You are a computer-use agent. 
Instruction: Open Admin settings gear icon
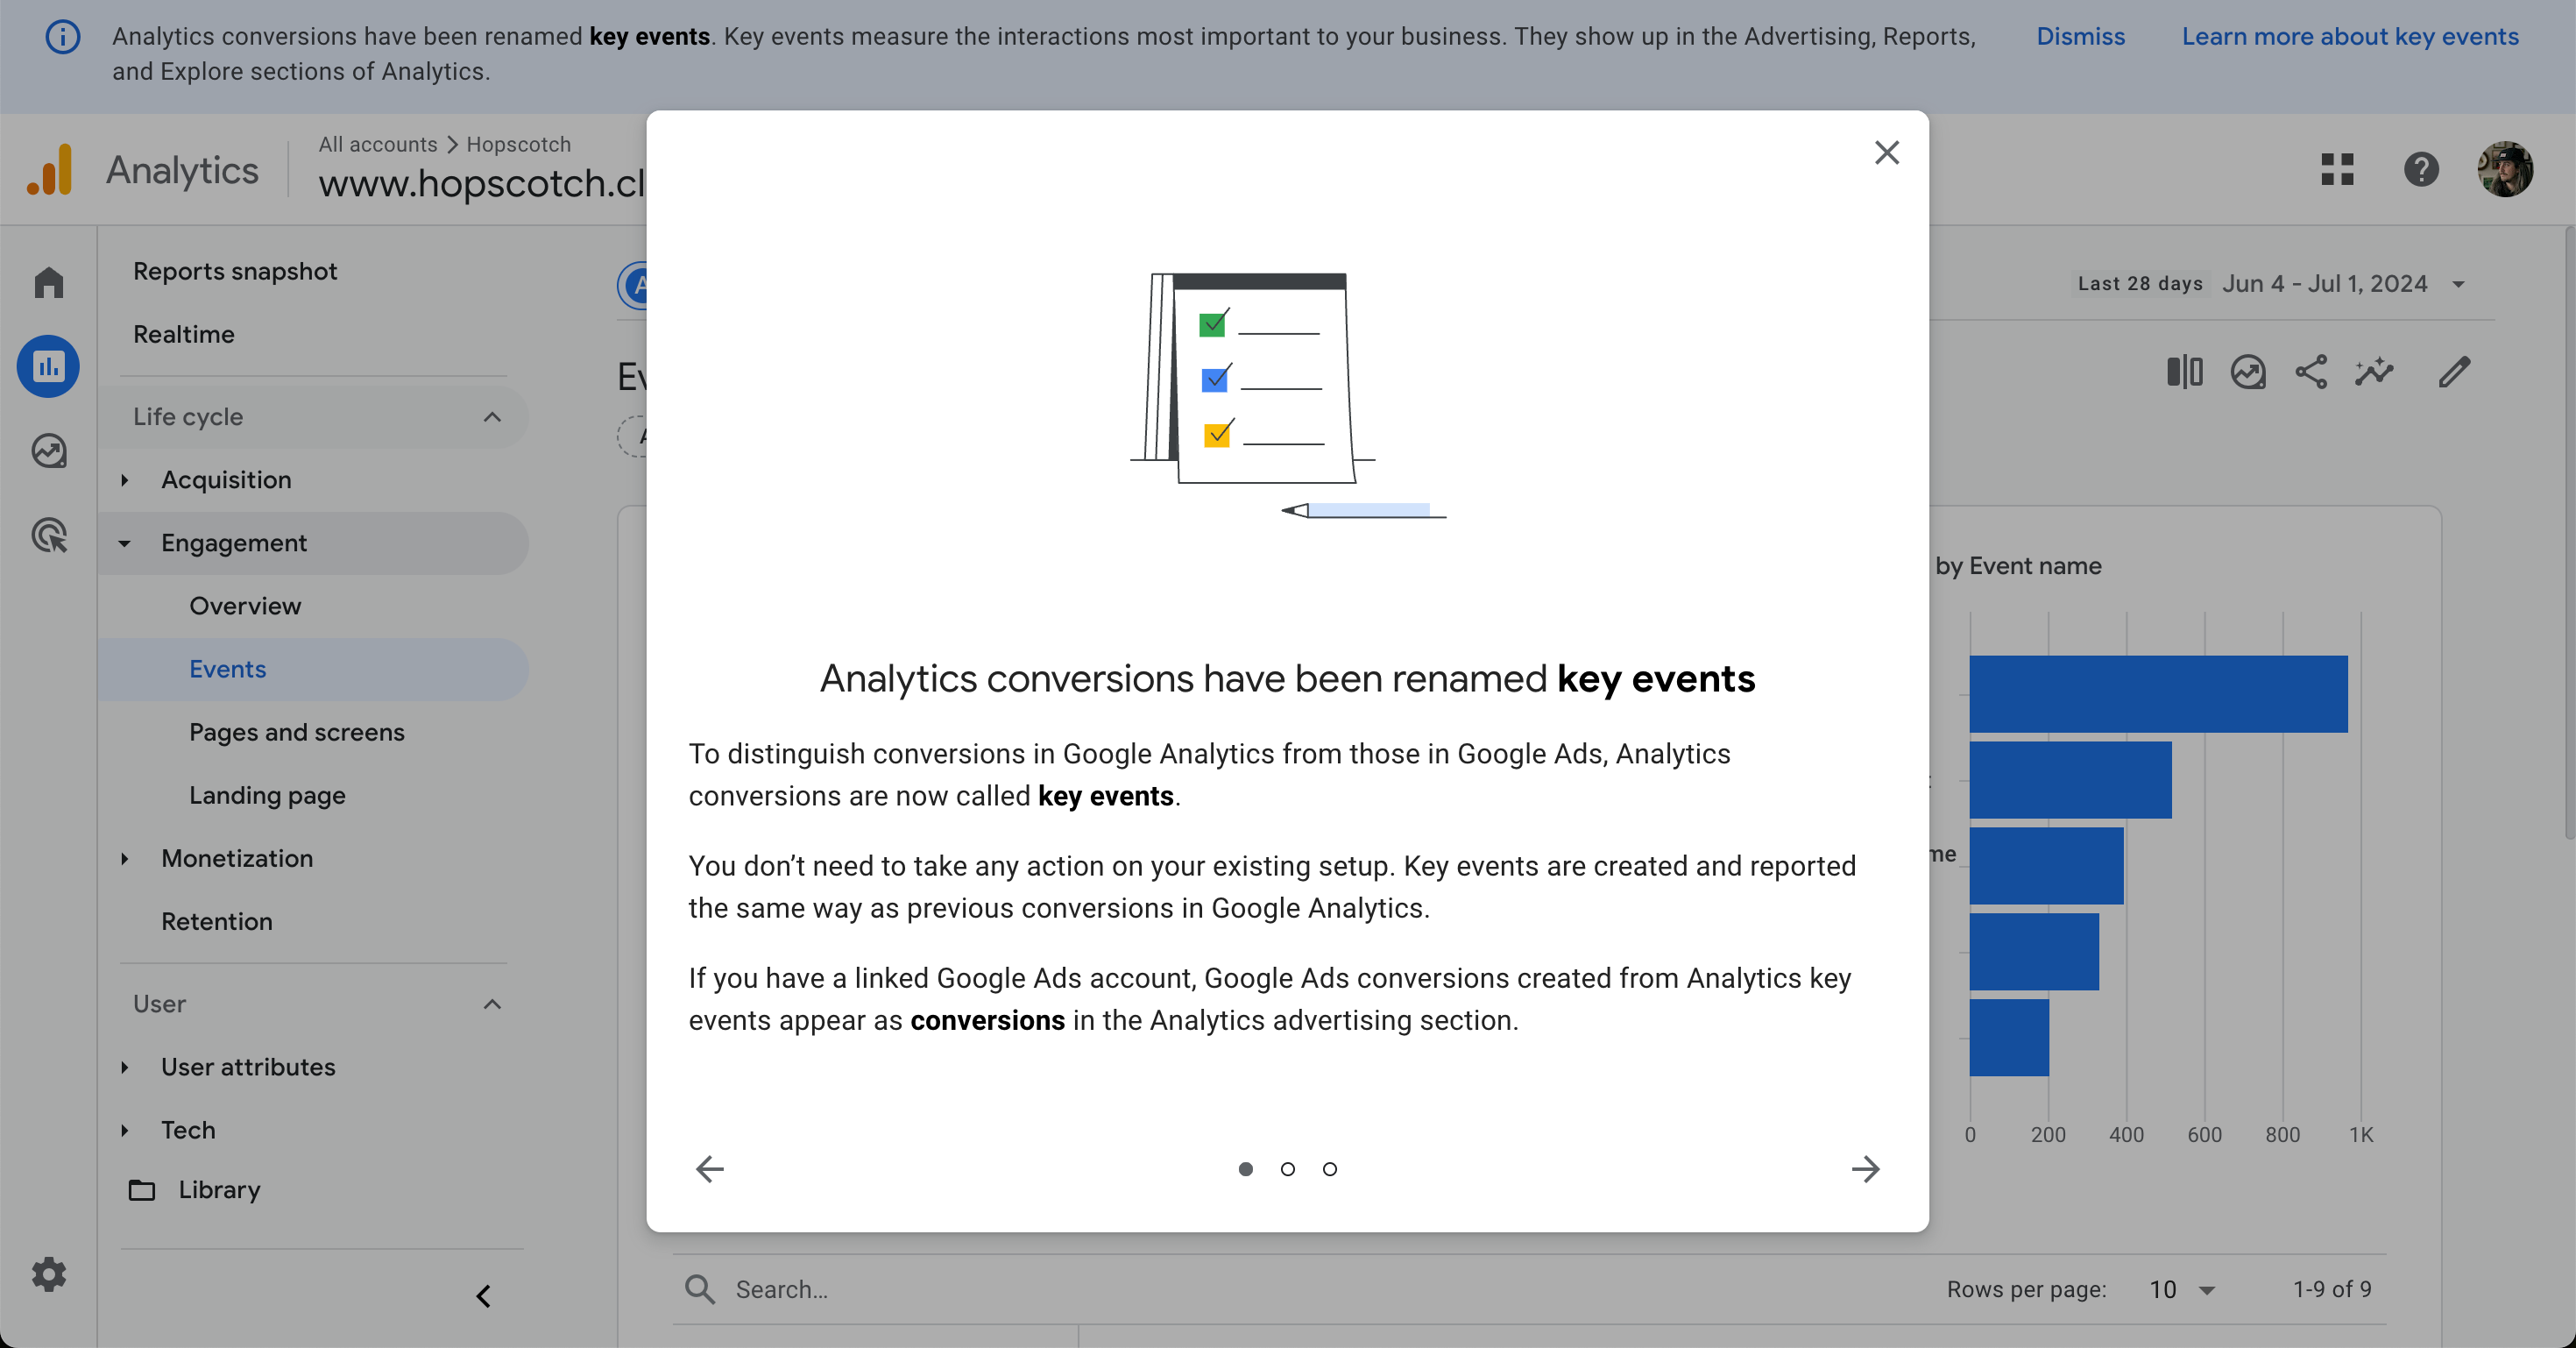[48, 1274]
